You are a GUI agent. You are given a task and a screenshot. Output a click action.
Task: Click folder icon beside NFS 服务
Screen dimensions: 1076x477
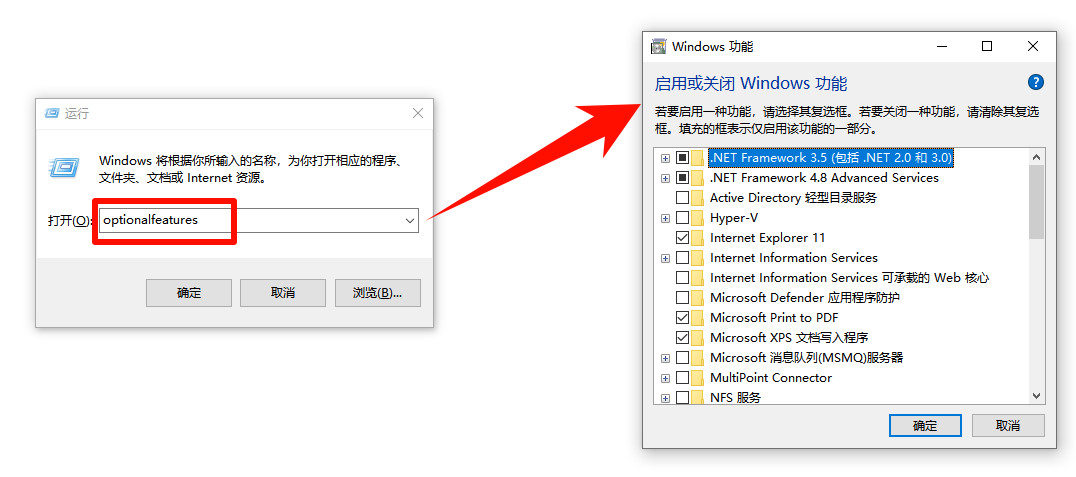[x=698, y=397]
